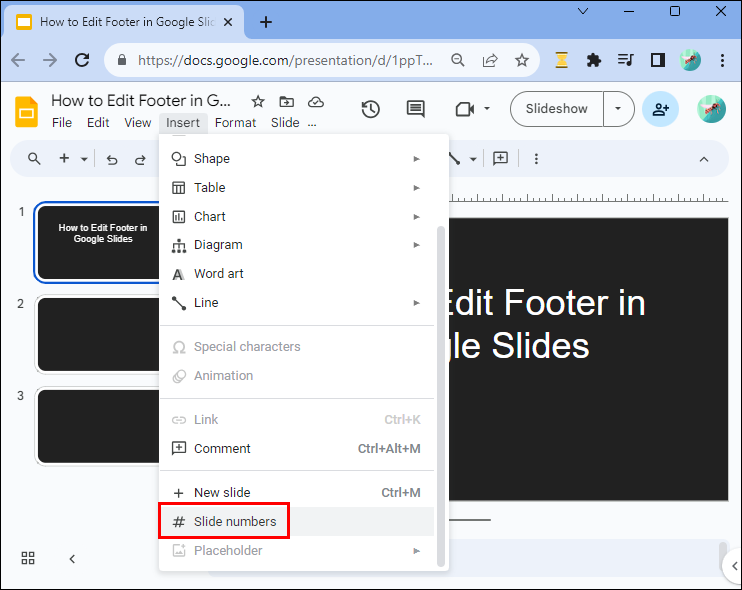
Task: Click the undo arrow
Action: (112, 159)
